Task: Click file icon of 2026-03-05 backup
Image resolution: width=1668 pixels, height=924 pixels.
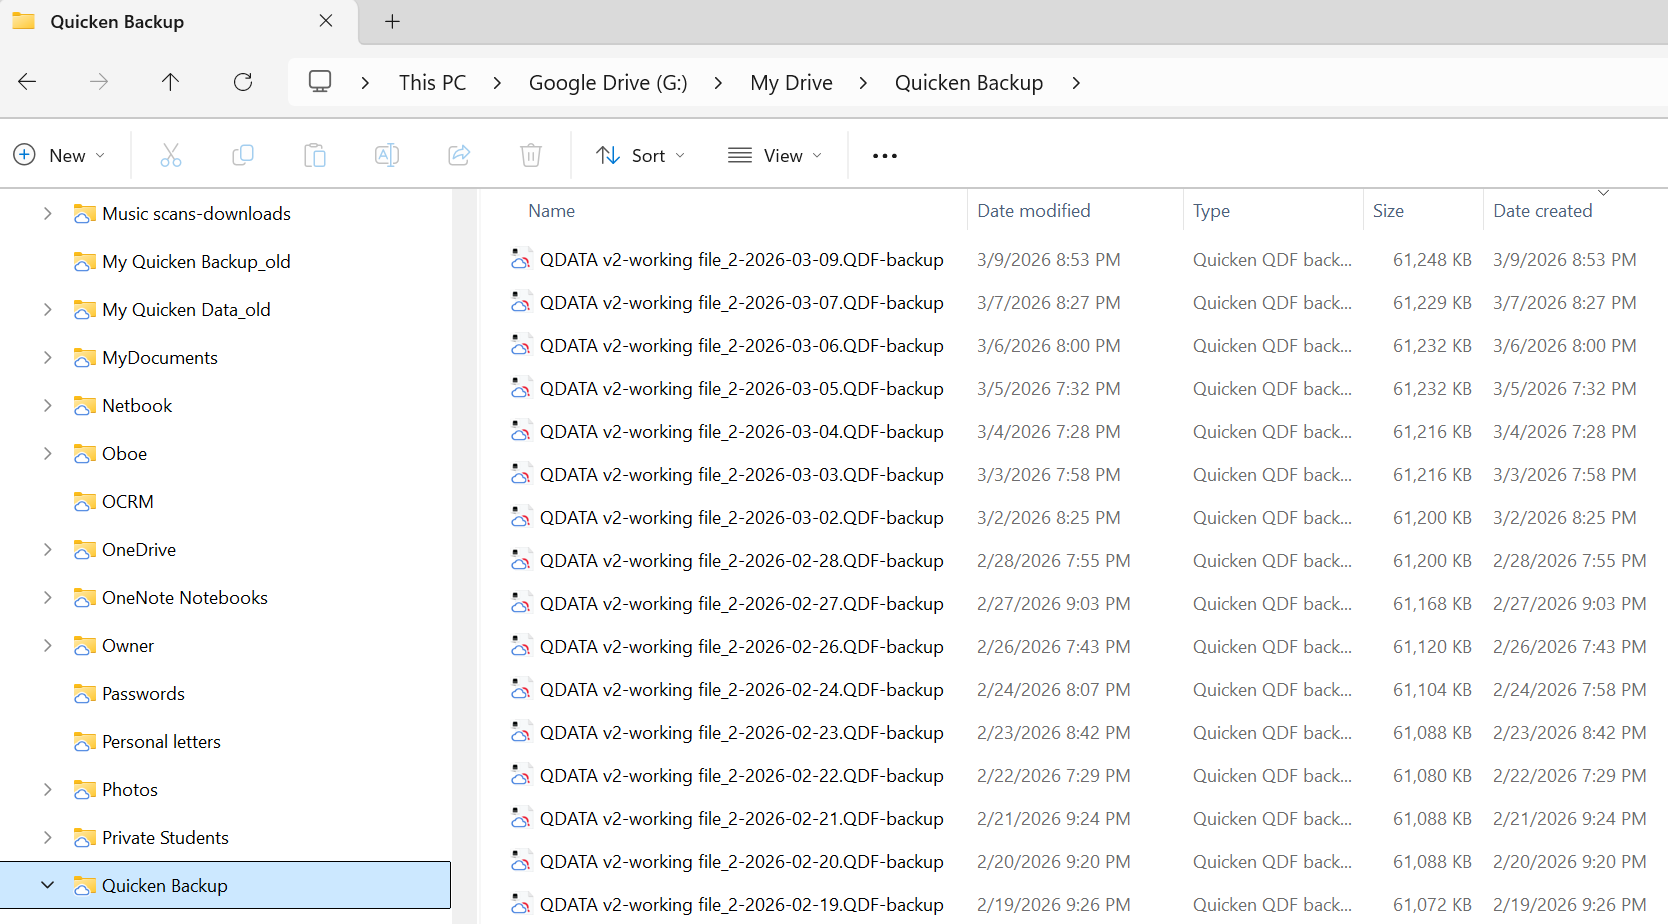Action: [x=521, y=389]
